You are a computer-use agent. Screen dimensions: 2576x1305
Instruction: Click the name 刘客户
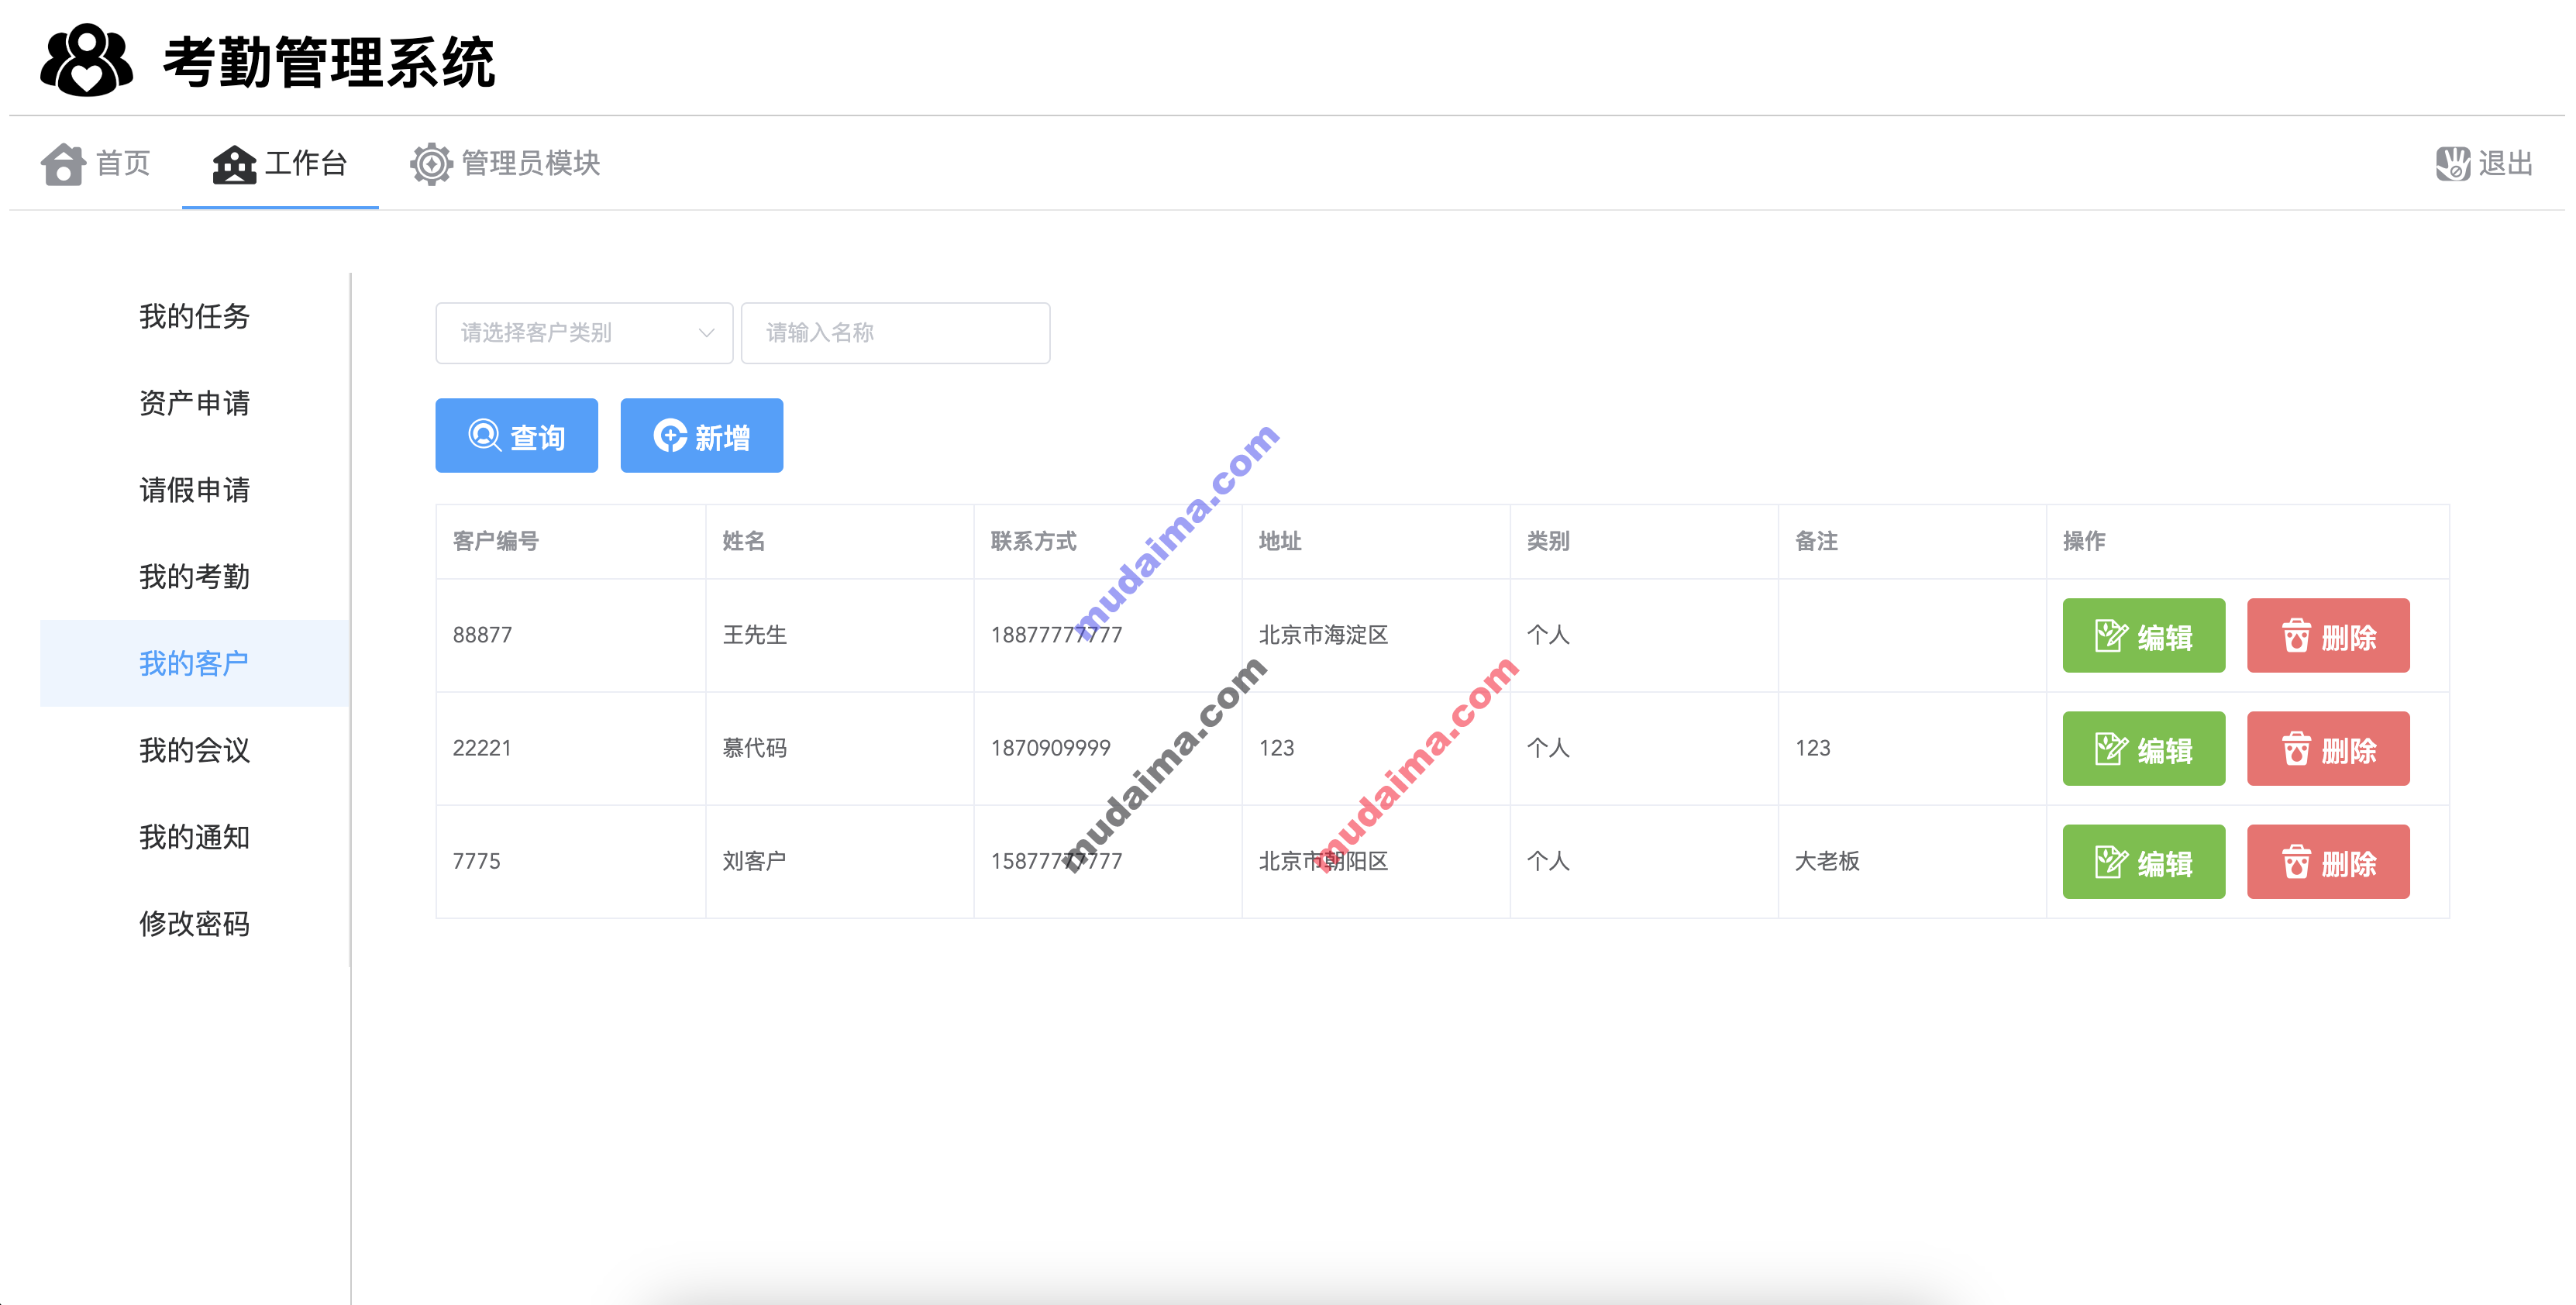pos(754,861)
